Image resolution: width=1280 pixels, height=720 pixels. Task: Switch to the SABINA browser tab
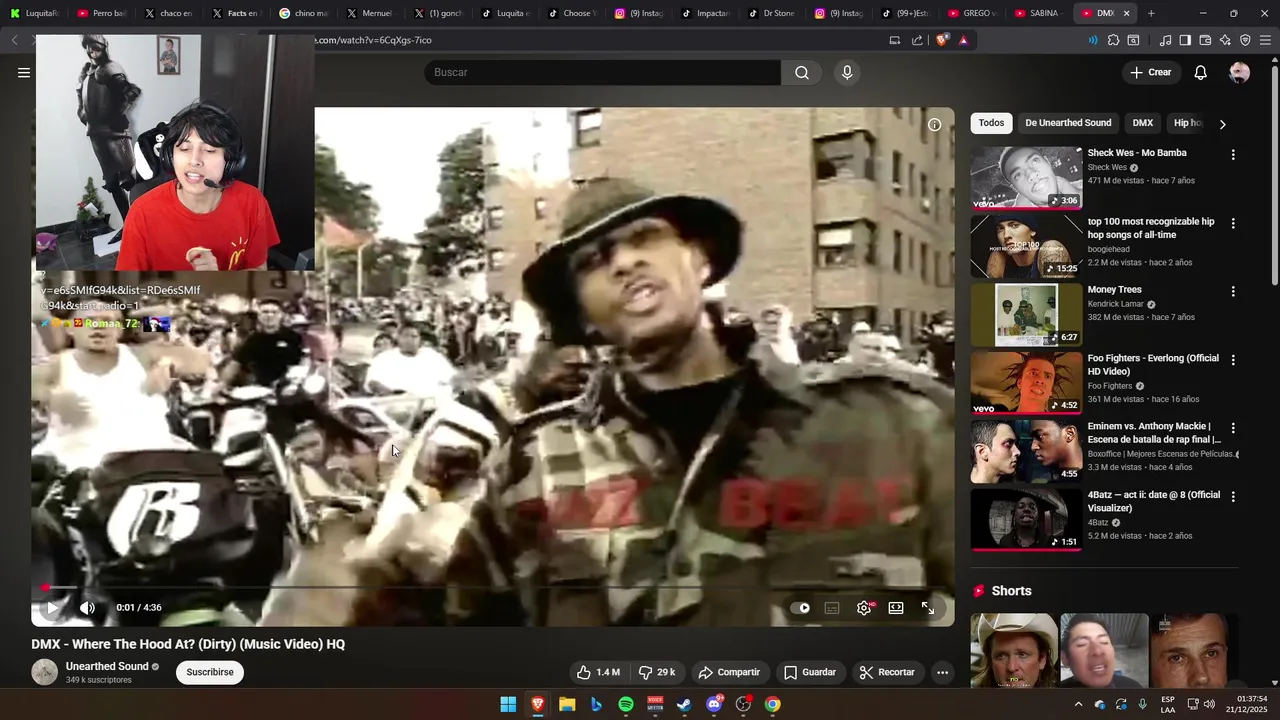click(1037, 13)
